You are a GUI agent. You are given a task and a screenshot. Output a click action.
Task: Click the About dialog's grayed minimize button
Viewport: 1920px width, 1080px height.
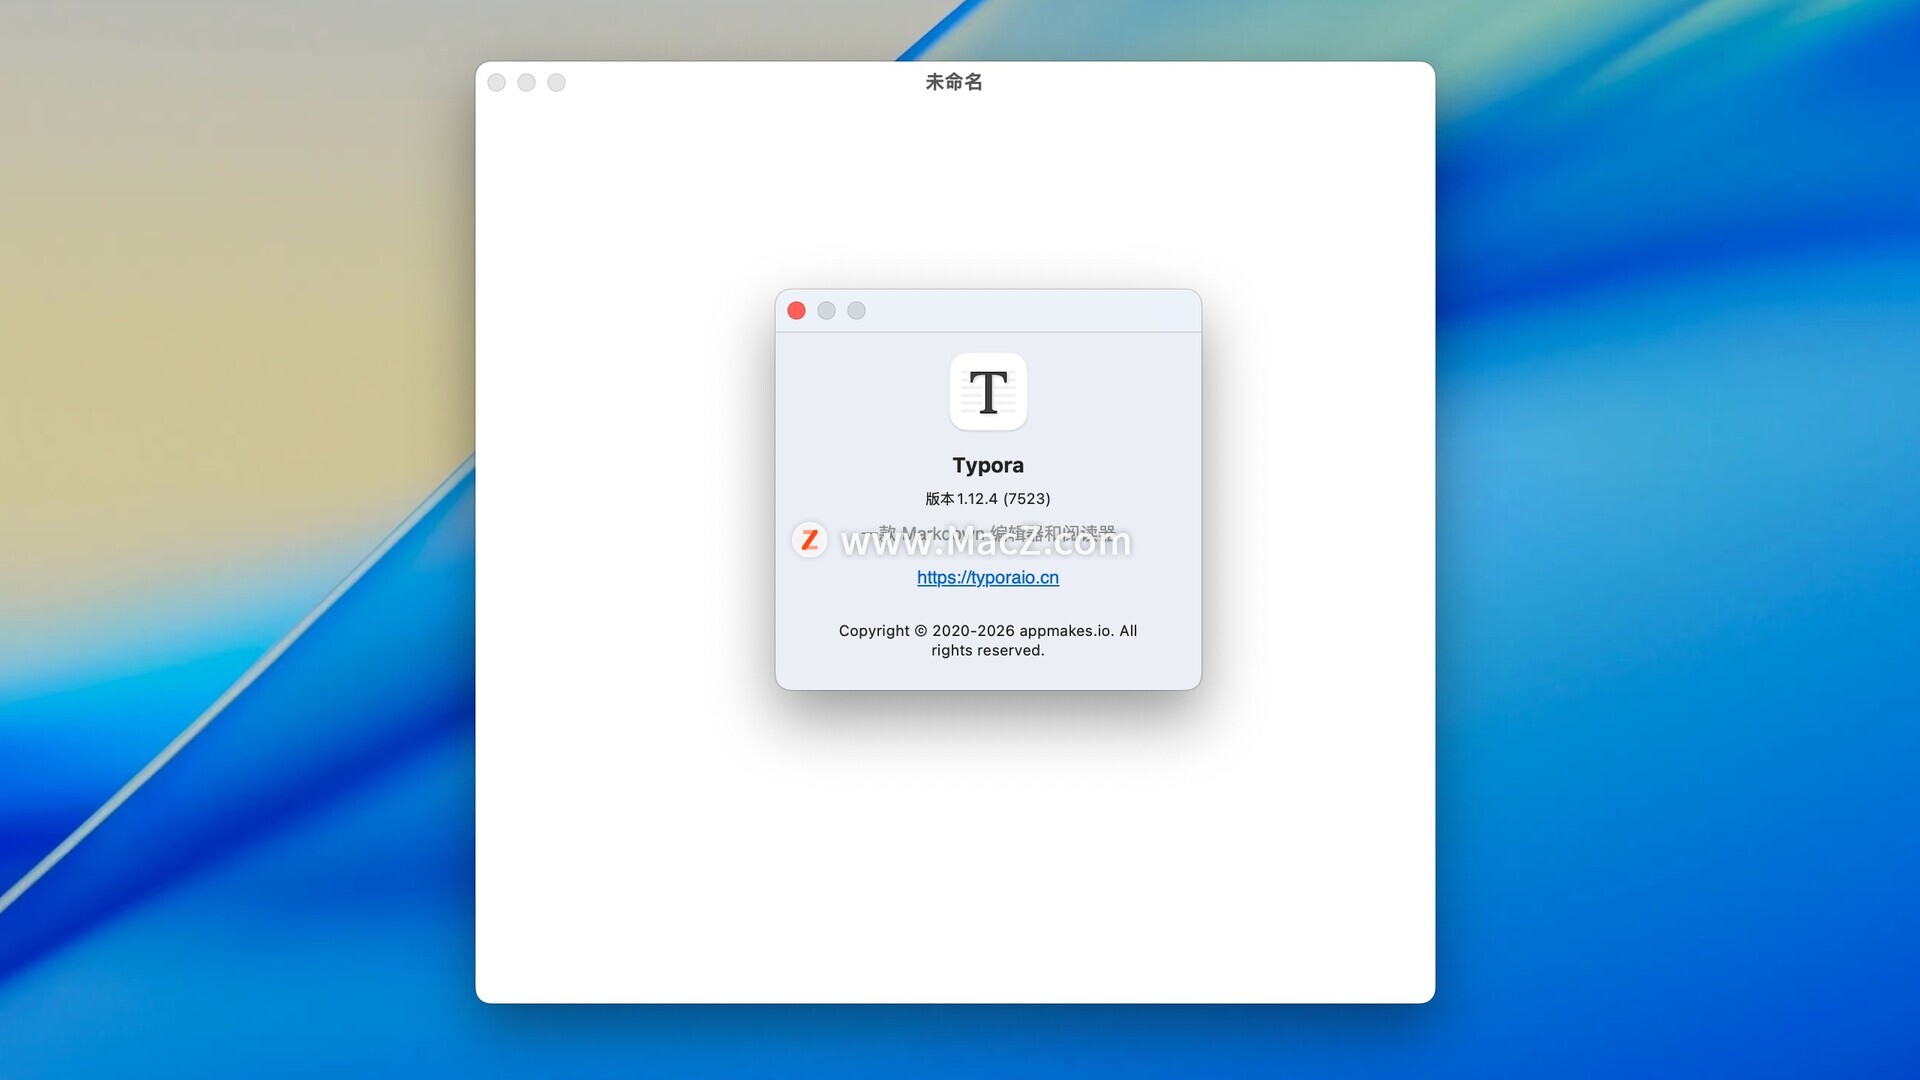point(826,311)
